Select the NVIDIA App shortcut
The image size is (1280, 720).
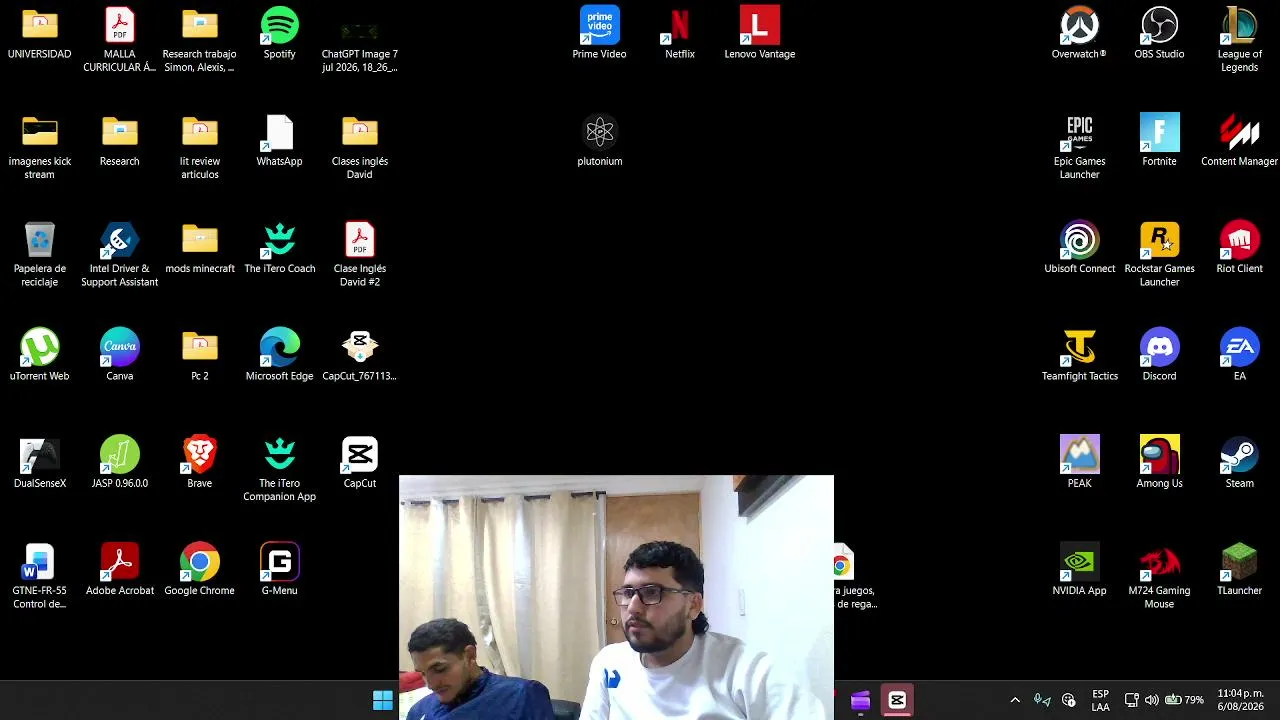pos(1080,562)
